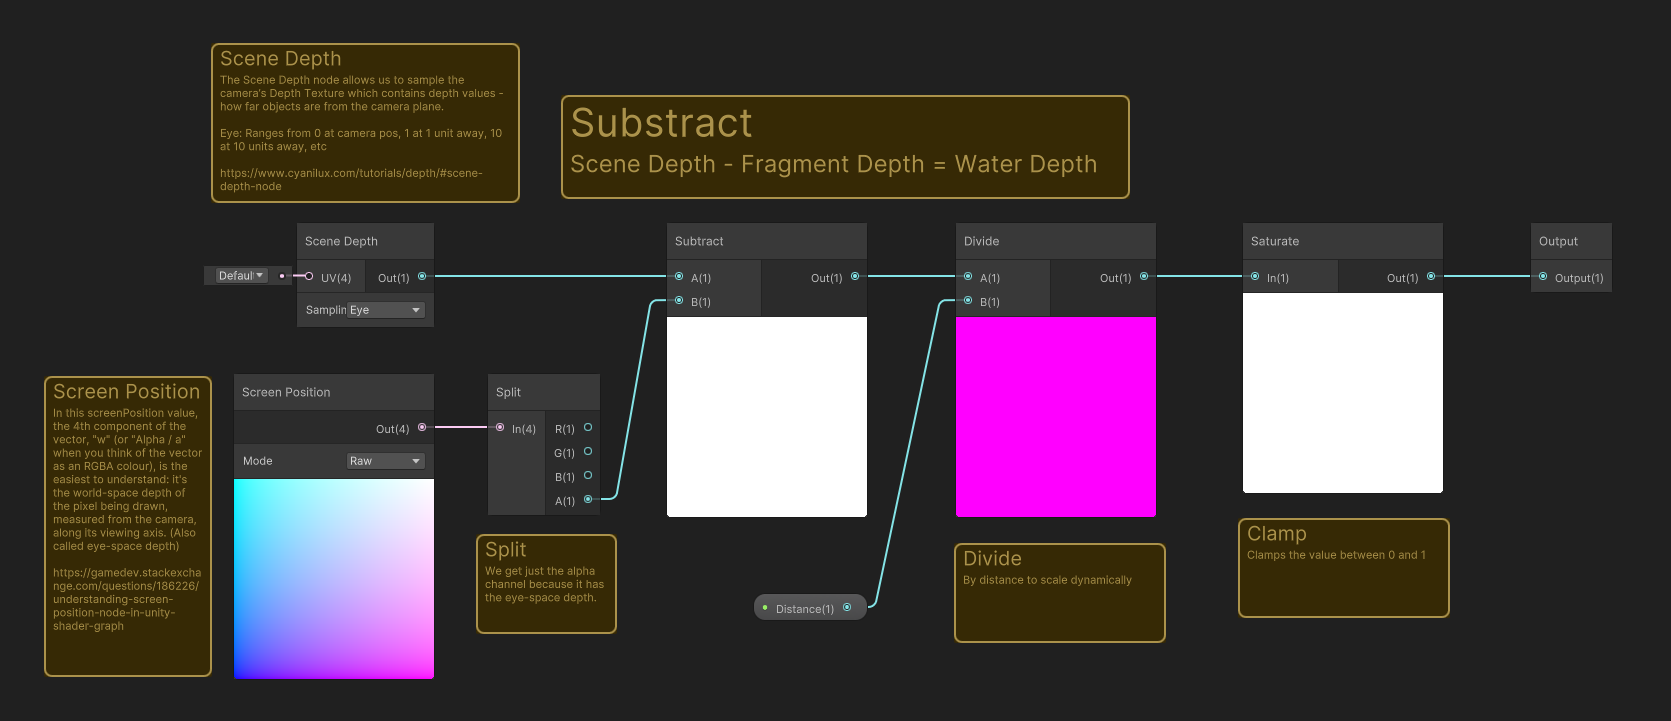
Task: Click the Split A(1) output port
Action: click(588, 499)
